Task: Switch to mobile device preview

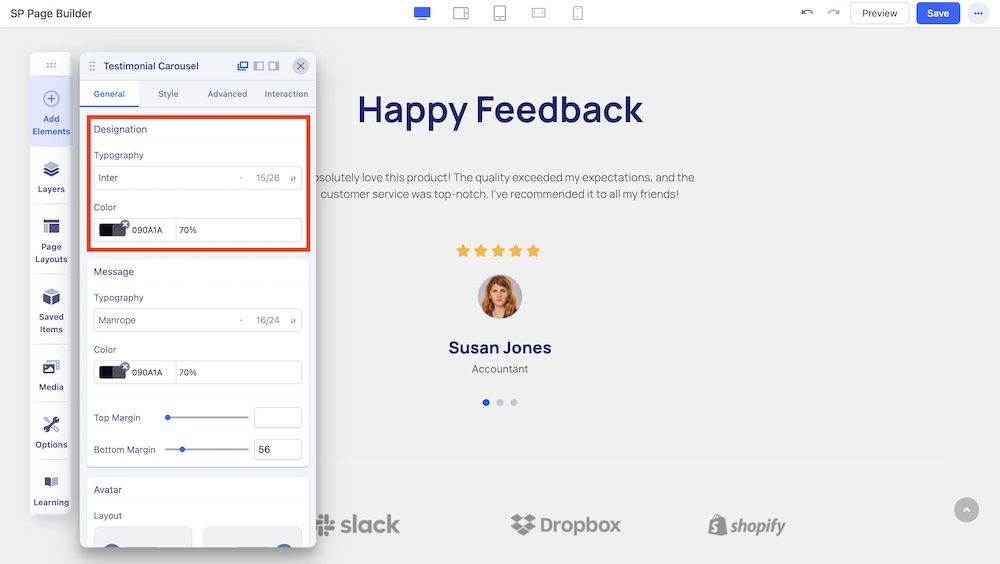Action: (x=577, y=13)
